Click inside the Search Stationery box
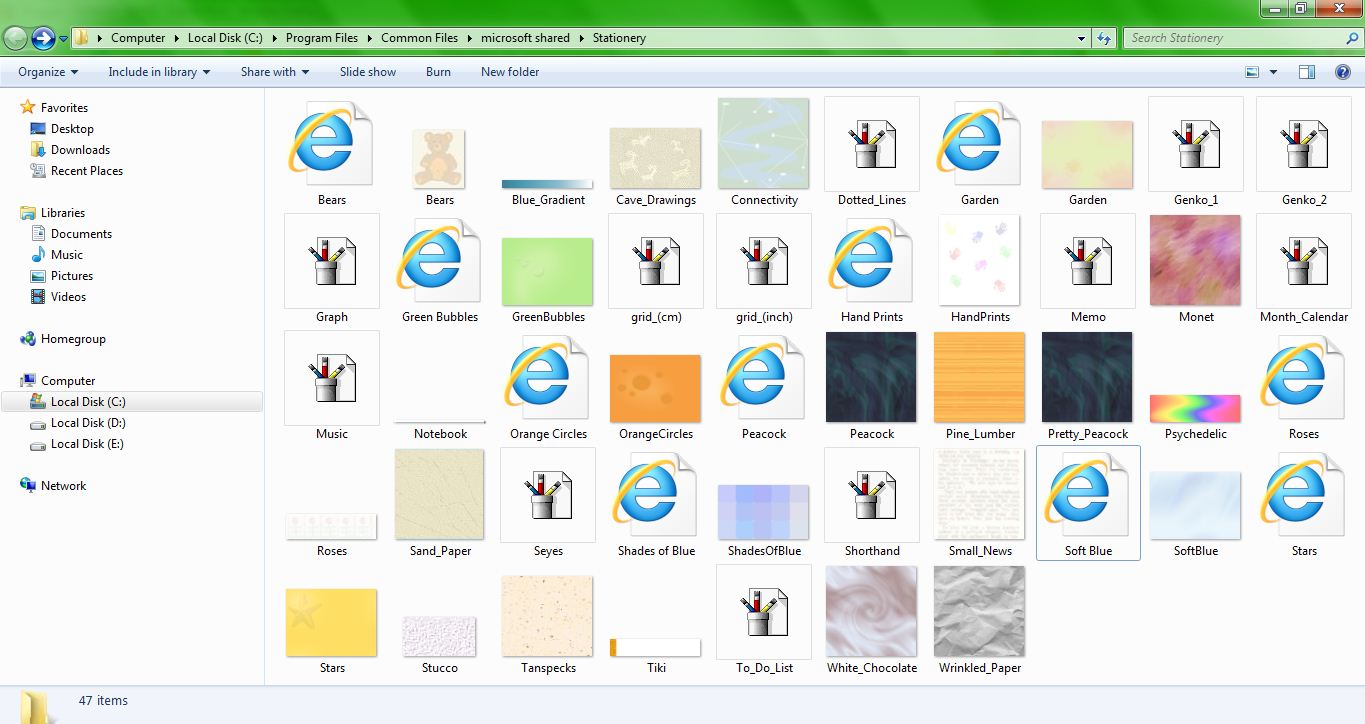Viewport: 1365px width, 724px height. [x=1230, y=37]
